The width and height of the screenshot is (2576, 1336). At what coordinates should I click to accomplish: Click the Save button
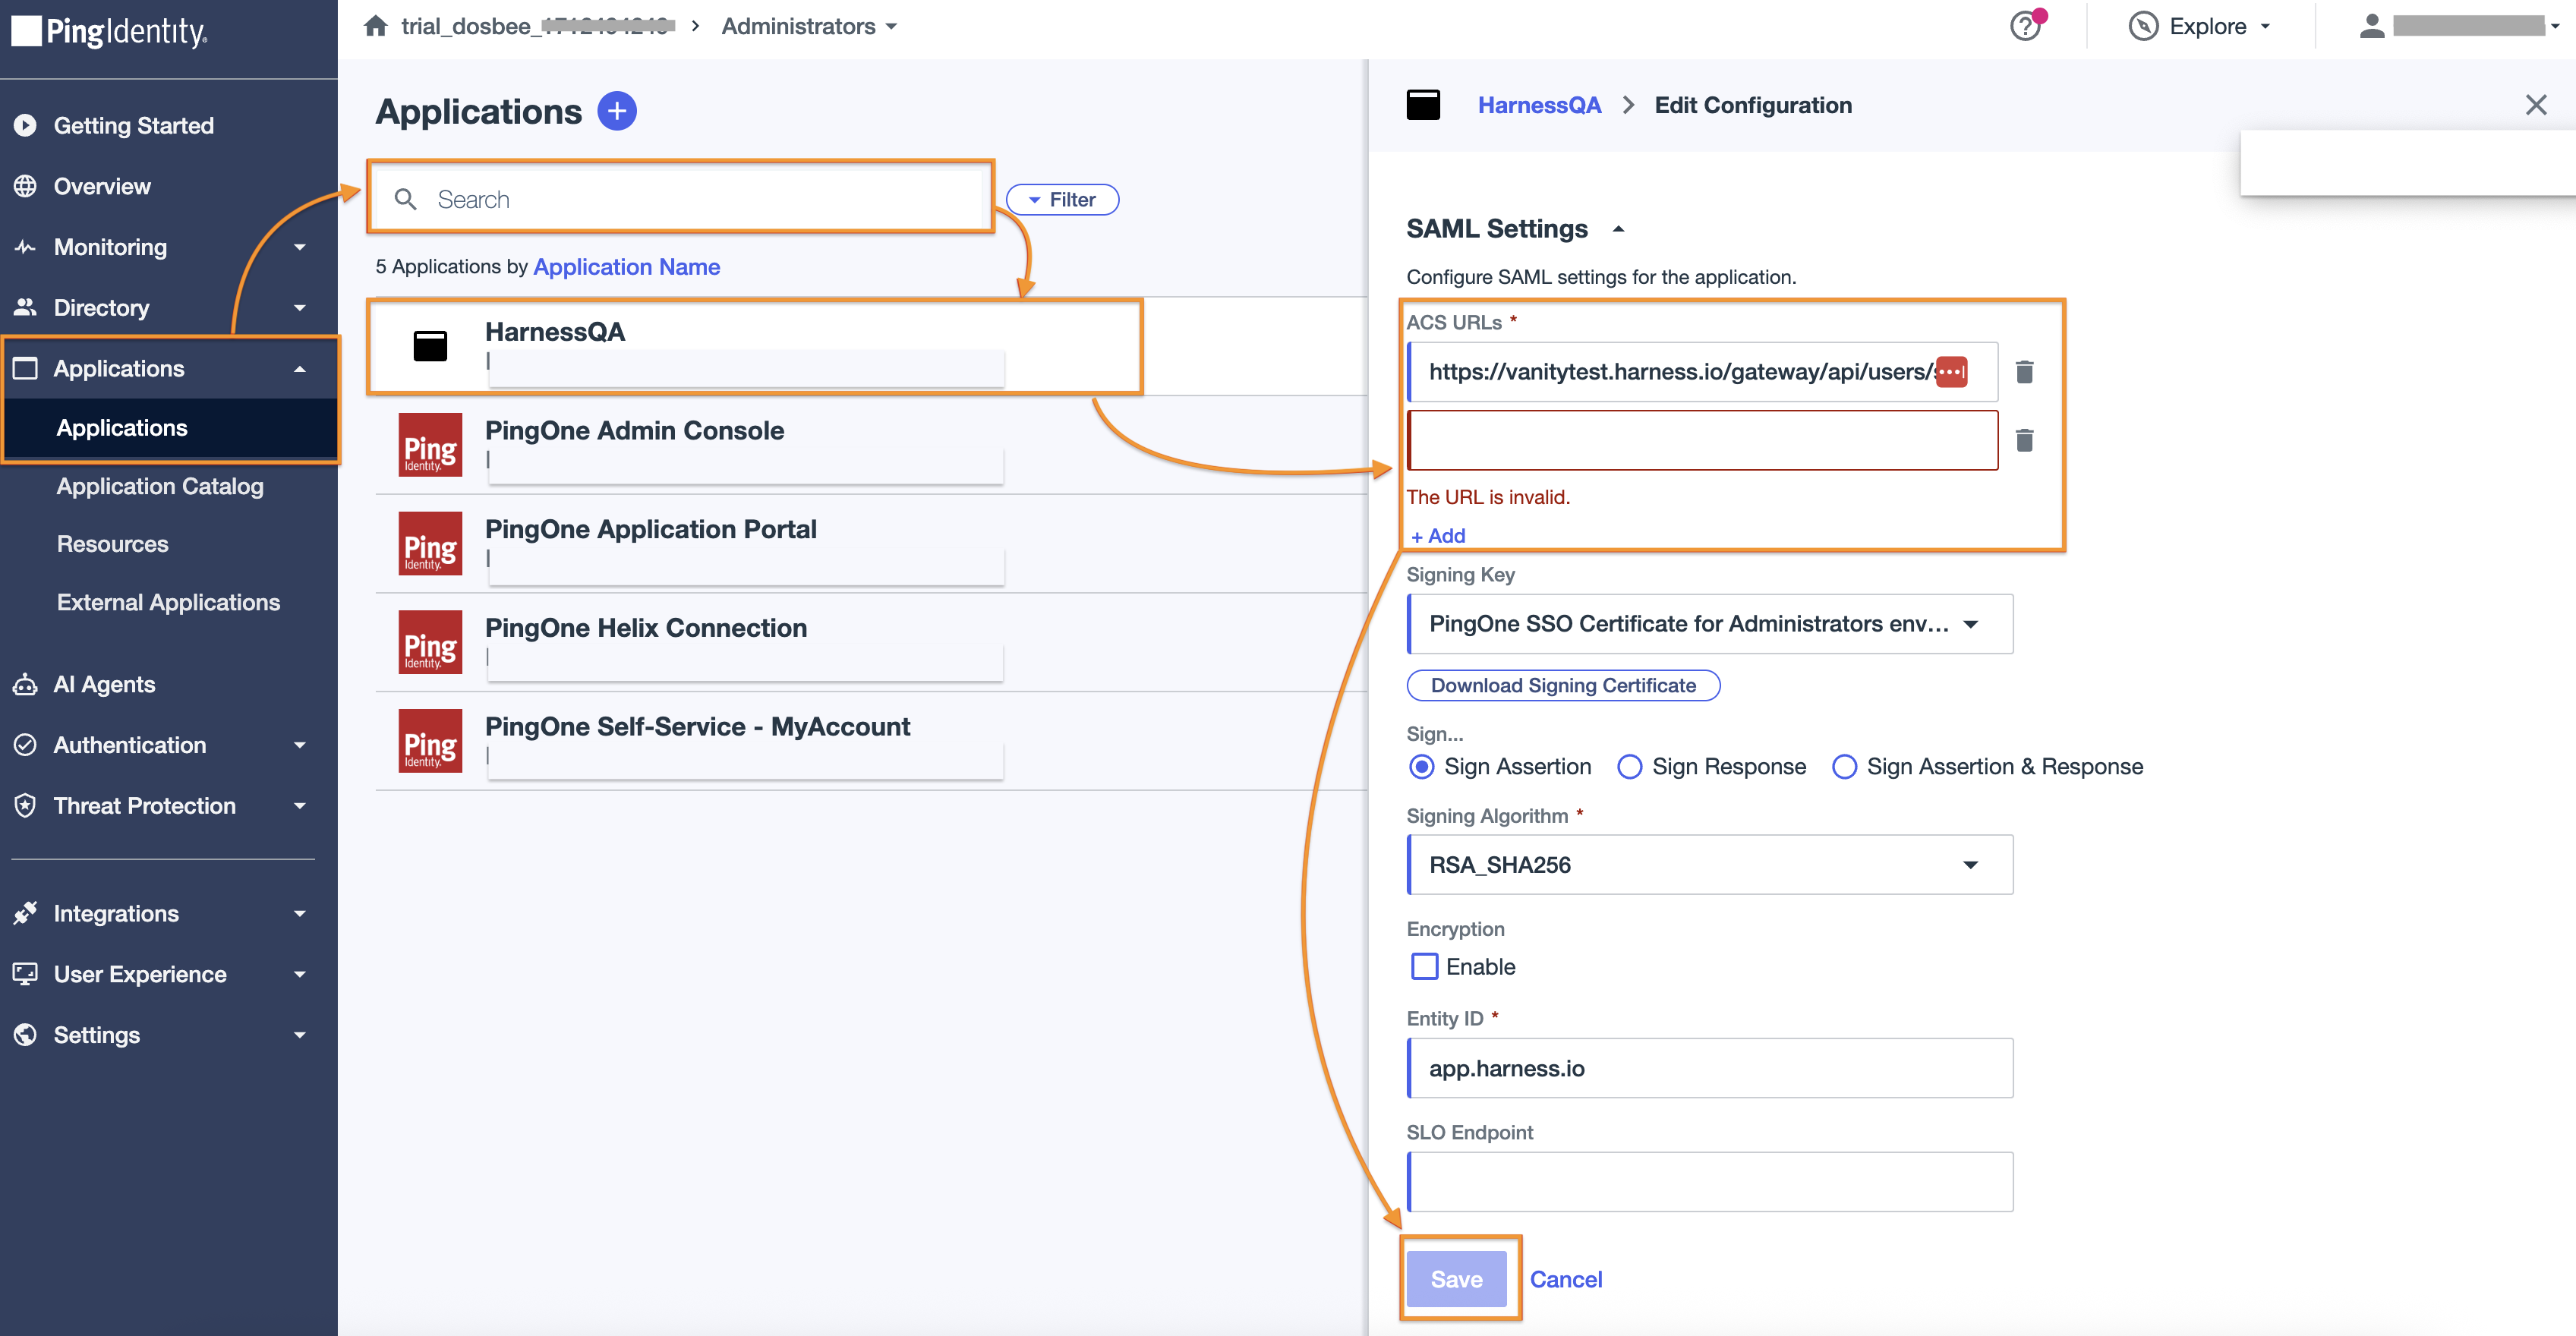tap(1456, 1279)
